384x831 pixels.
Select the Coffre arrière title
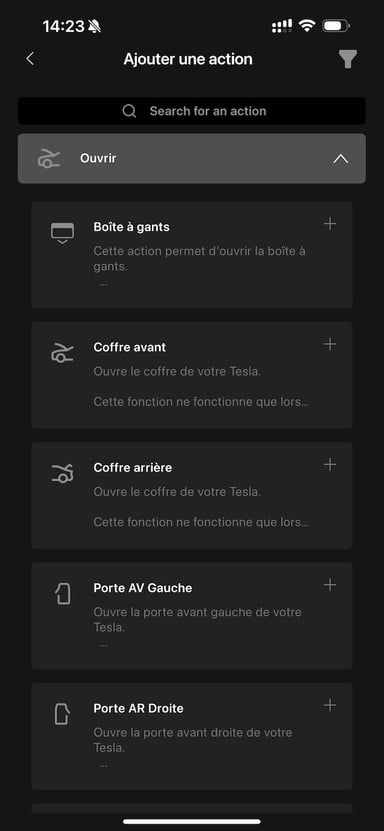133,467
